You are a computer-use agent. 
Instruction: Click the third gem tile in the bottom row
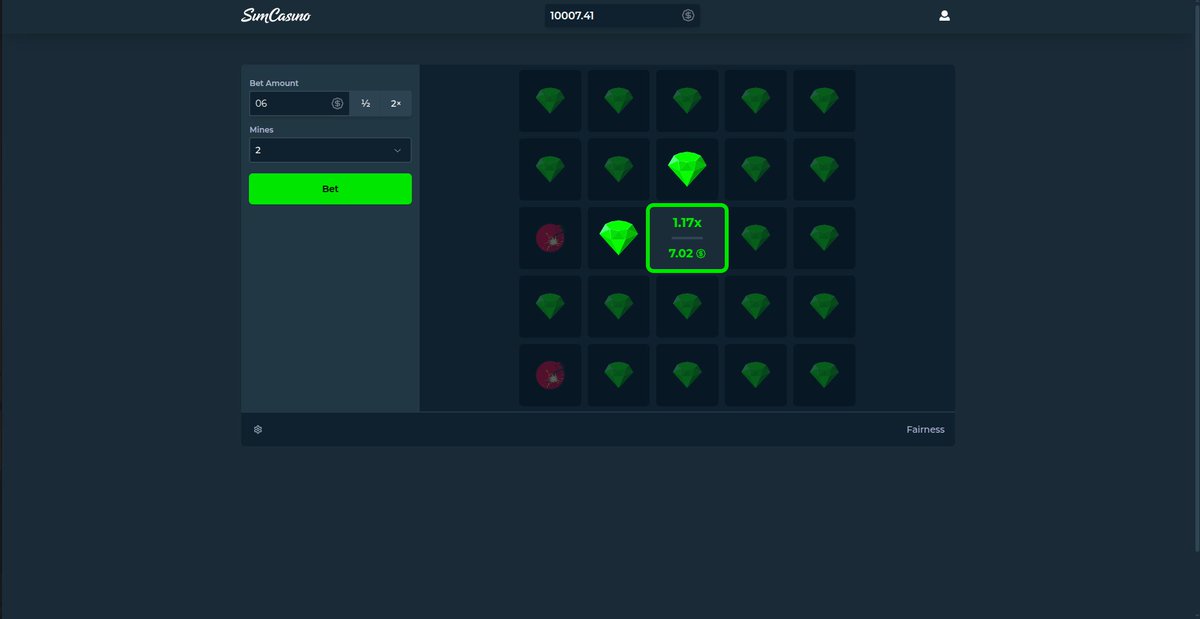[687, 375]
